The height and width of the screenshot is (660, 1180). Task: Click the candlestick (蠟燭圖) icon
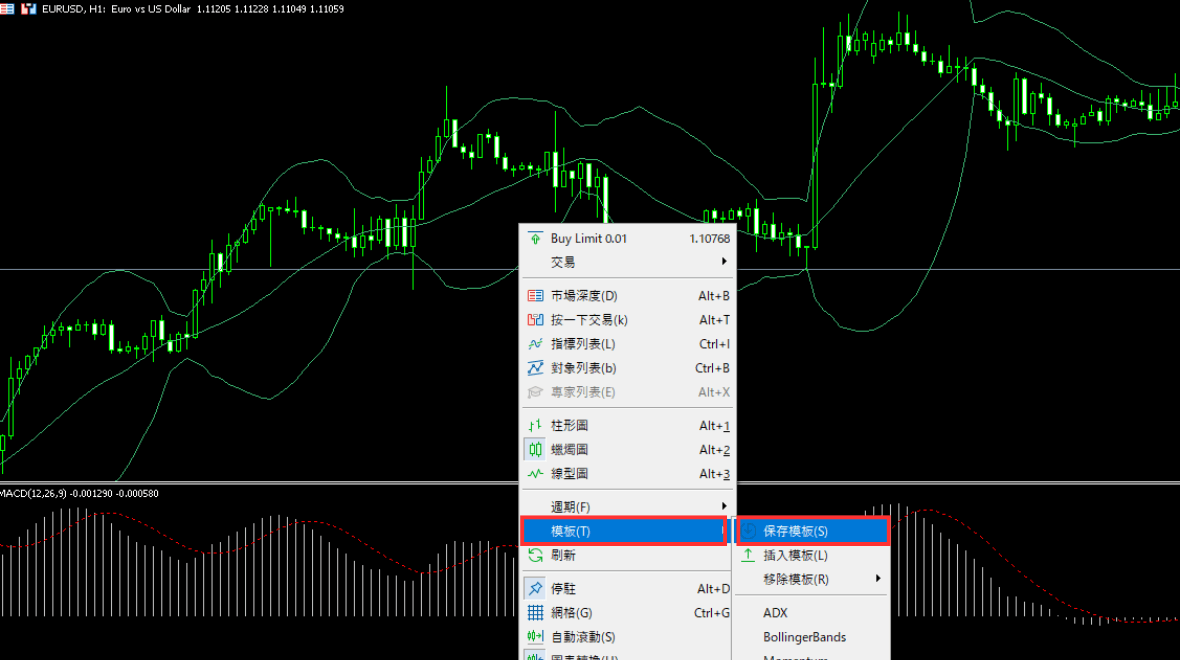point(535,449)
